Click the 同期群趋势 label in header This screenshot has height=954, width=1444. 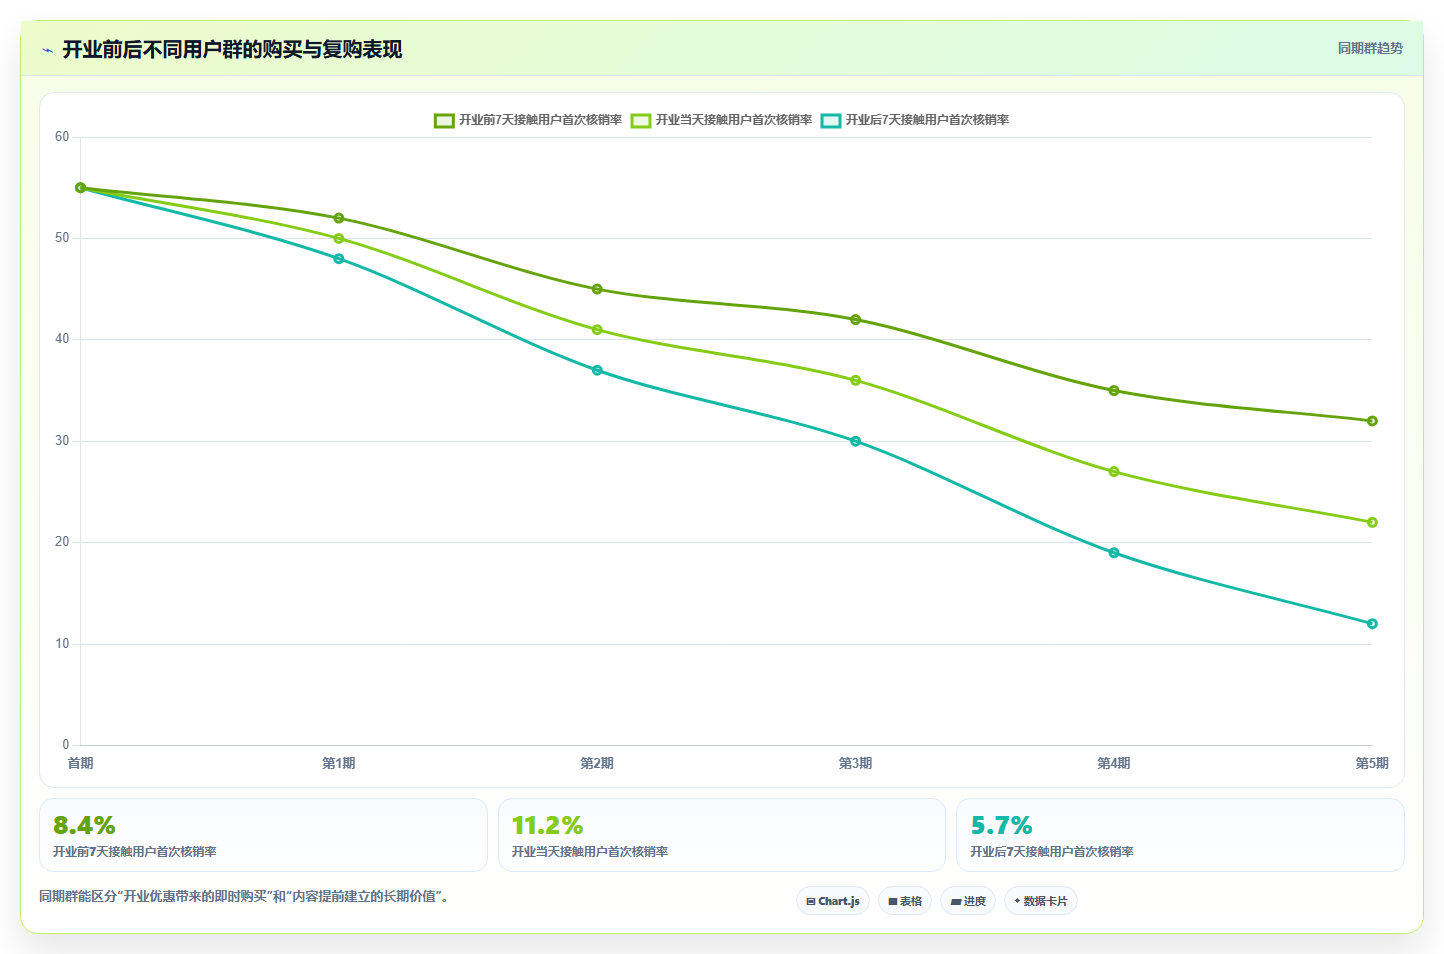click(x=1370, y=48)
